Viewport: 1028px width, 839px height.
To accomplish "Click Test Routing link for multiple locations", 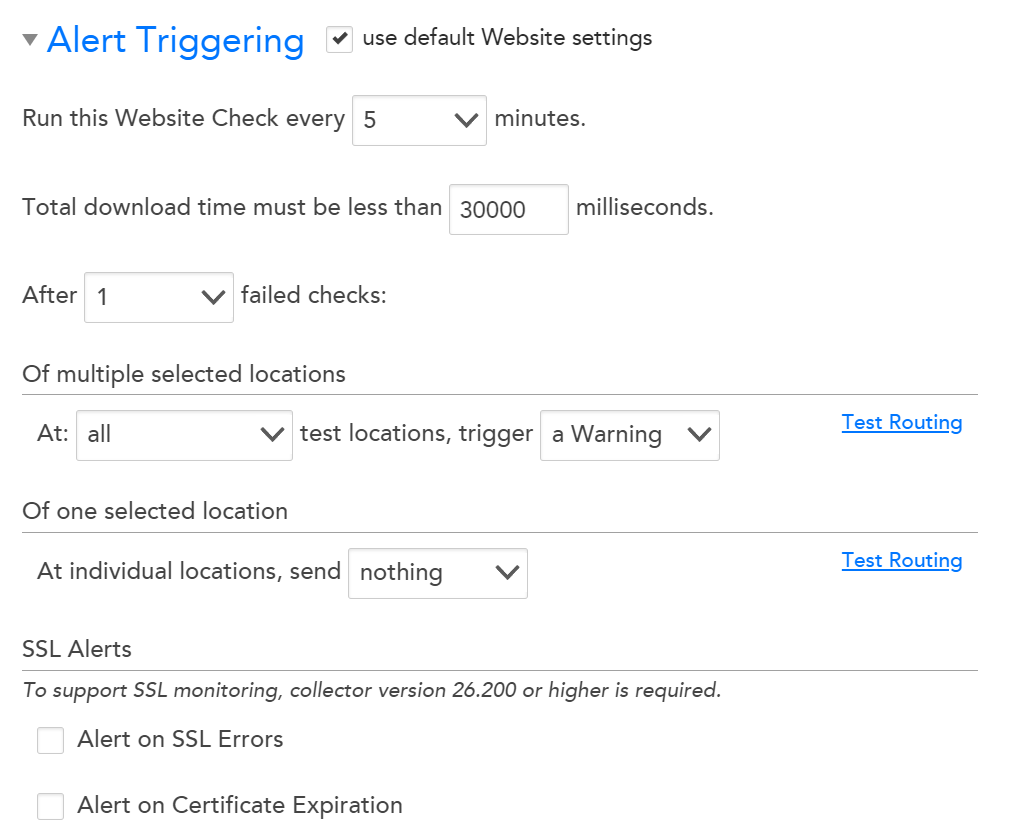I will pos(901,422).
